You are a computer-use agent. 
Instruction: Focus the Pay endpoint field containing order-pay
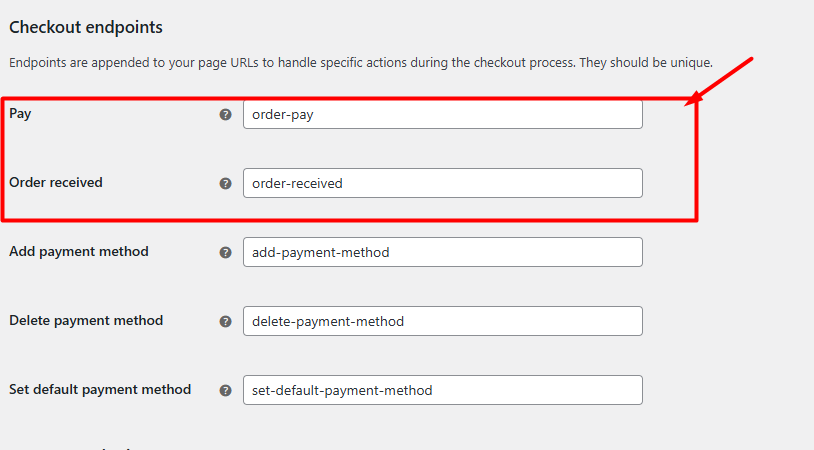442,114
